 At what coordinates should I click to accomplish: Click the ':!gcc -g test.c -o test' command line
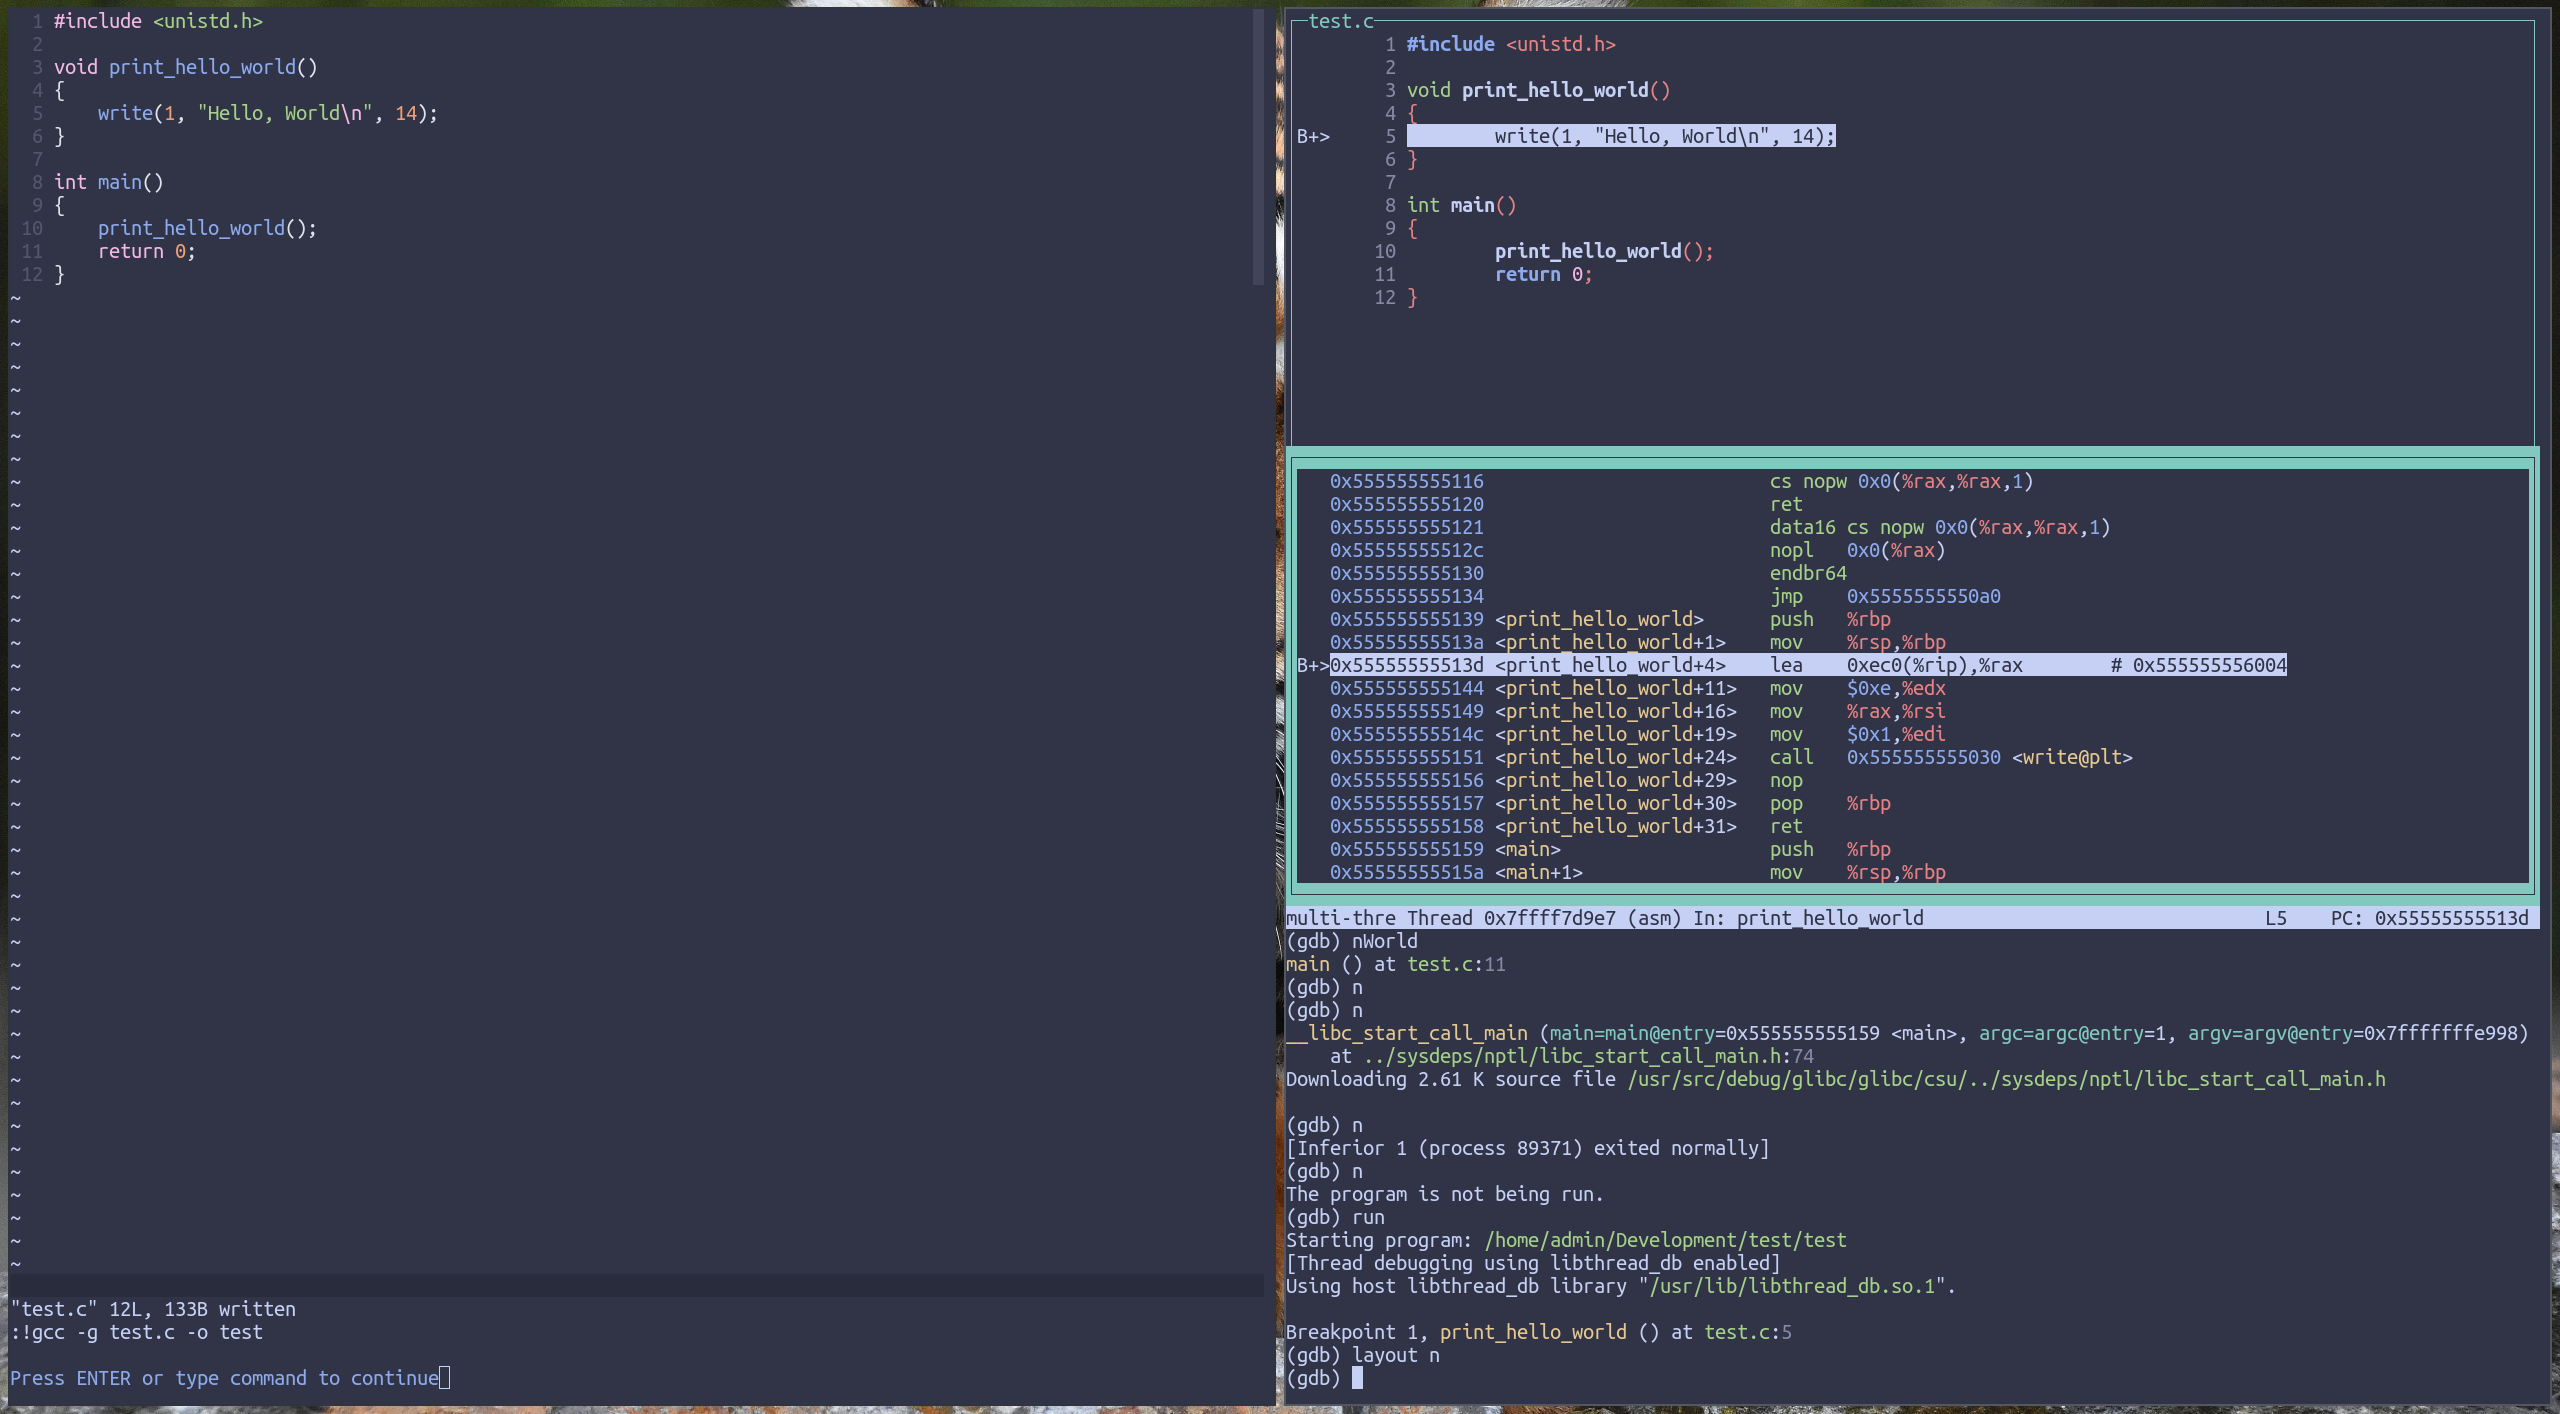[137, 1332]
